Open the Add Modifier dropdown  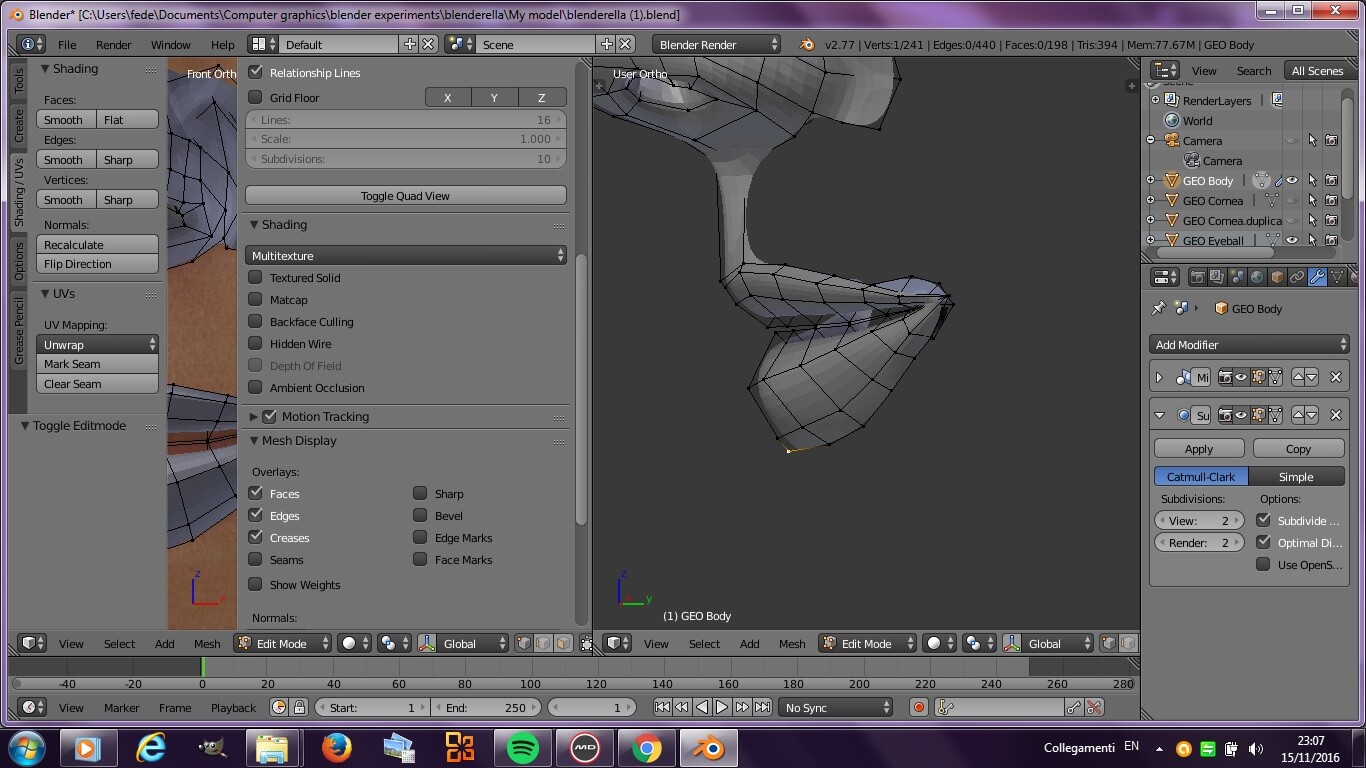pyautogui.click(x=1250, y=344)
